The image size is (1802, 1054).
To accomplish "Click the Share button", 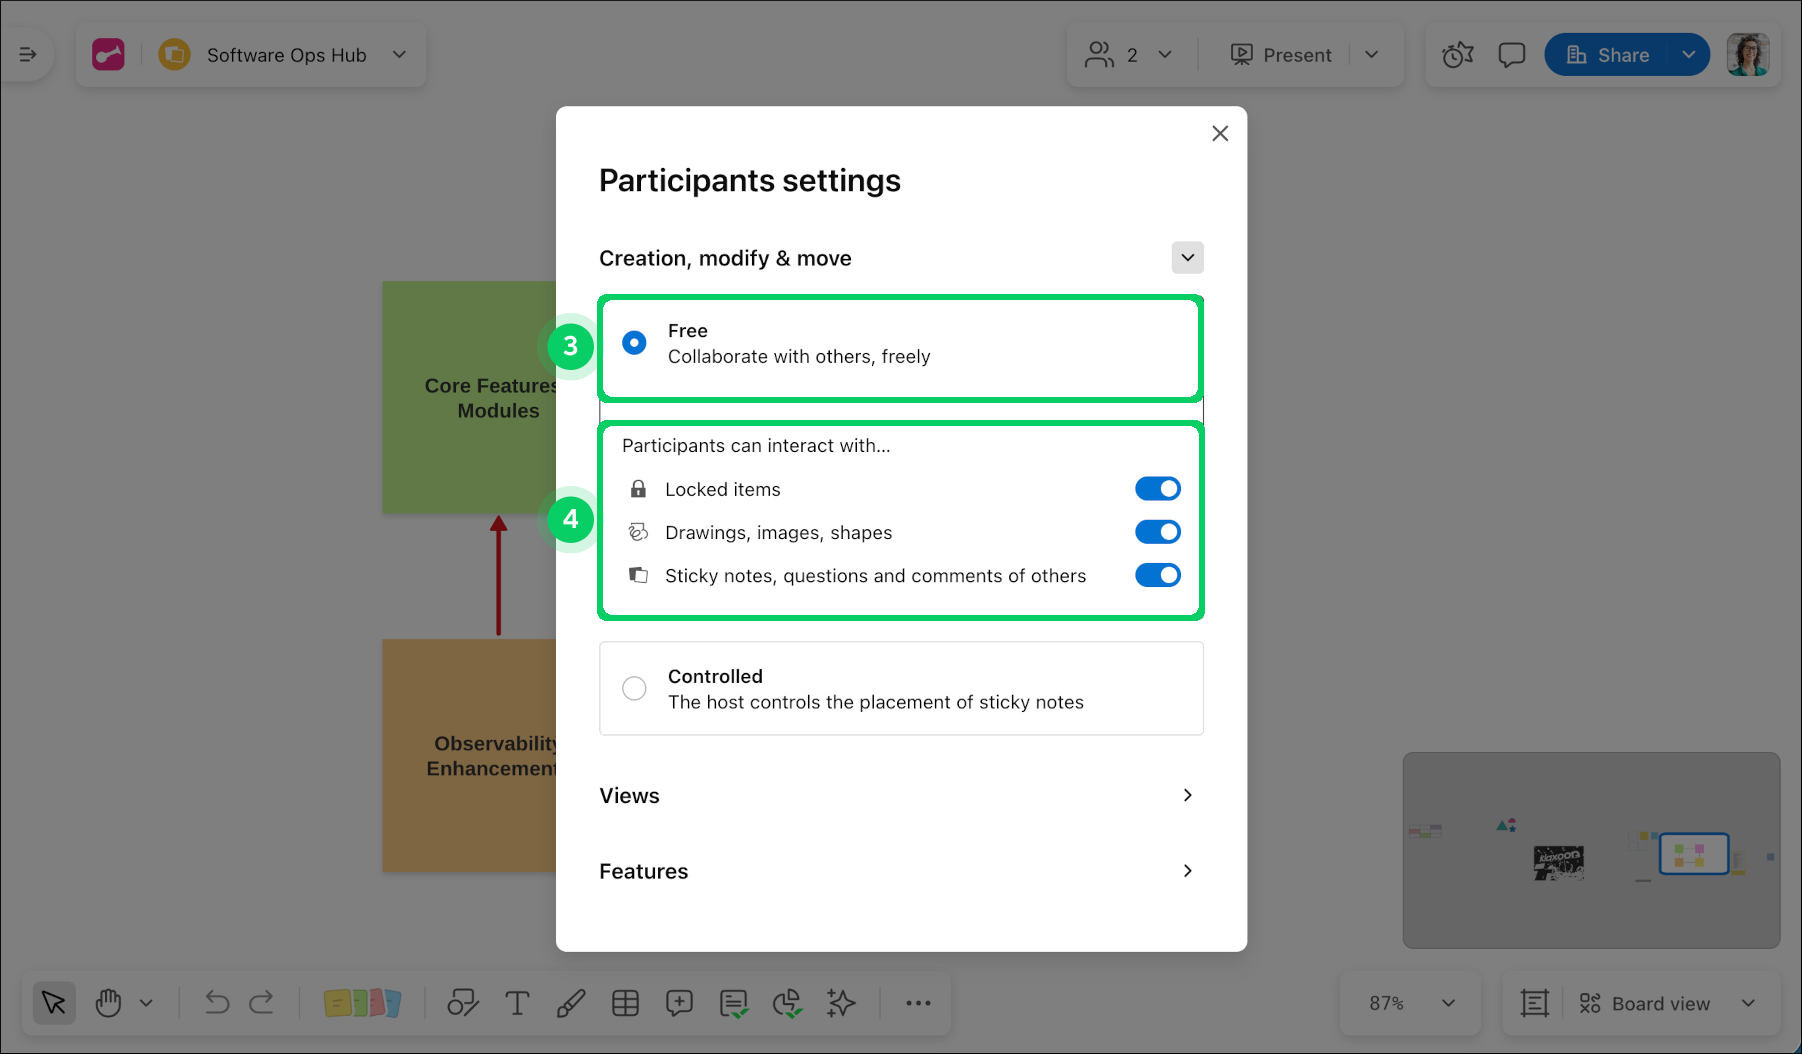I will (1612, 54).
